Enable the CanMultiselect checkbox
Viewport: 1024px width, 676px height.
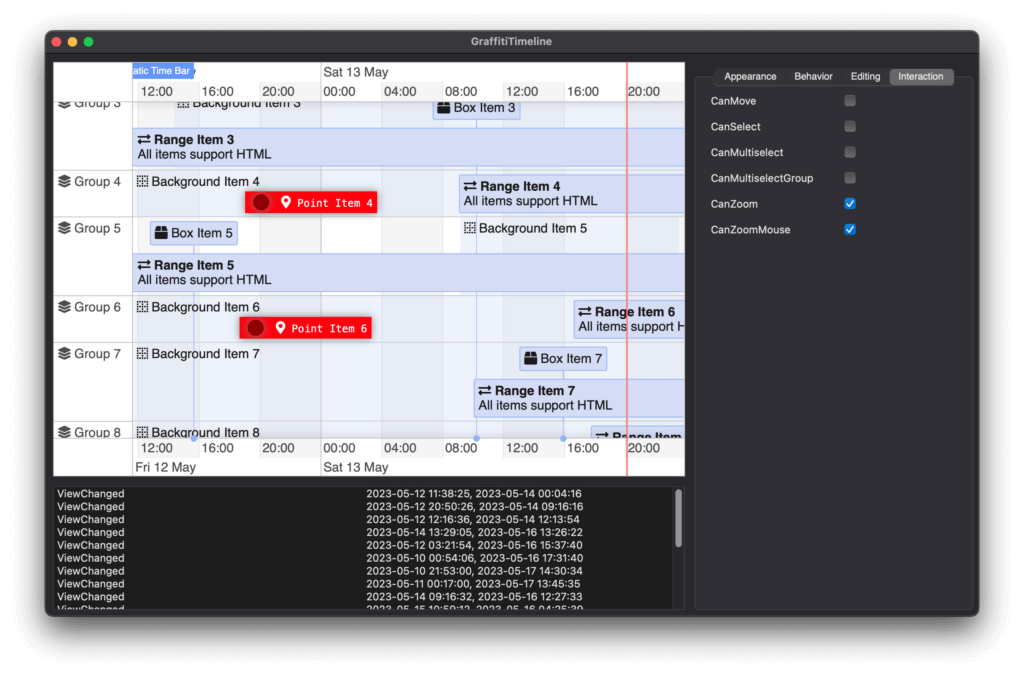pyautogui.click(x=850, y=152)
